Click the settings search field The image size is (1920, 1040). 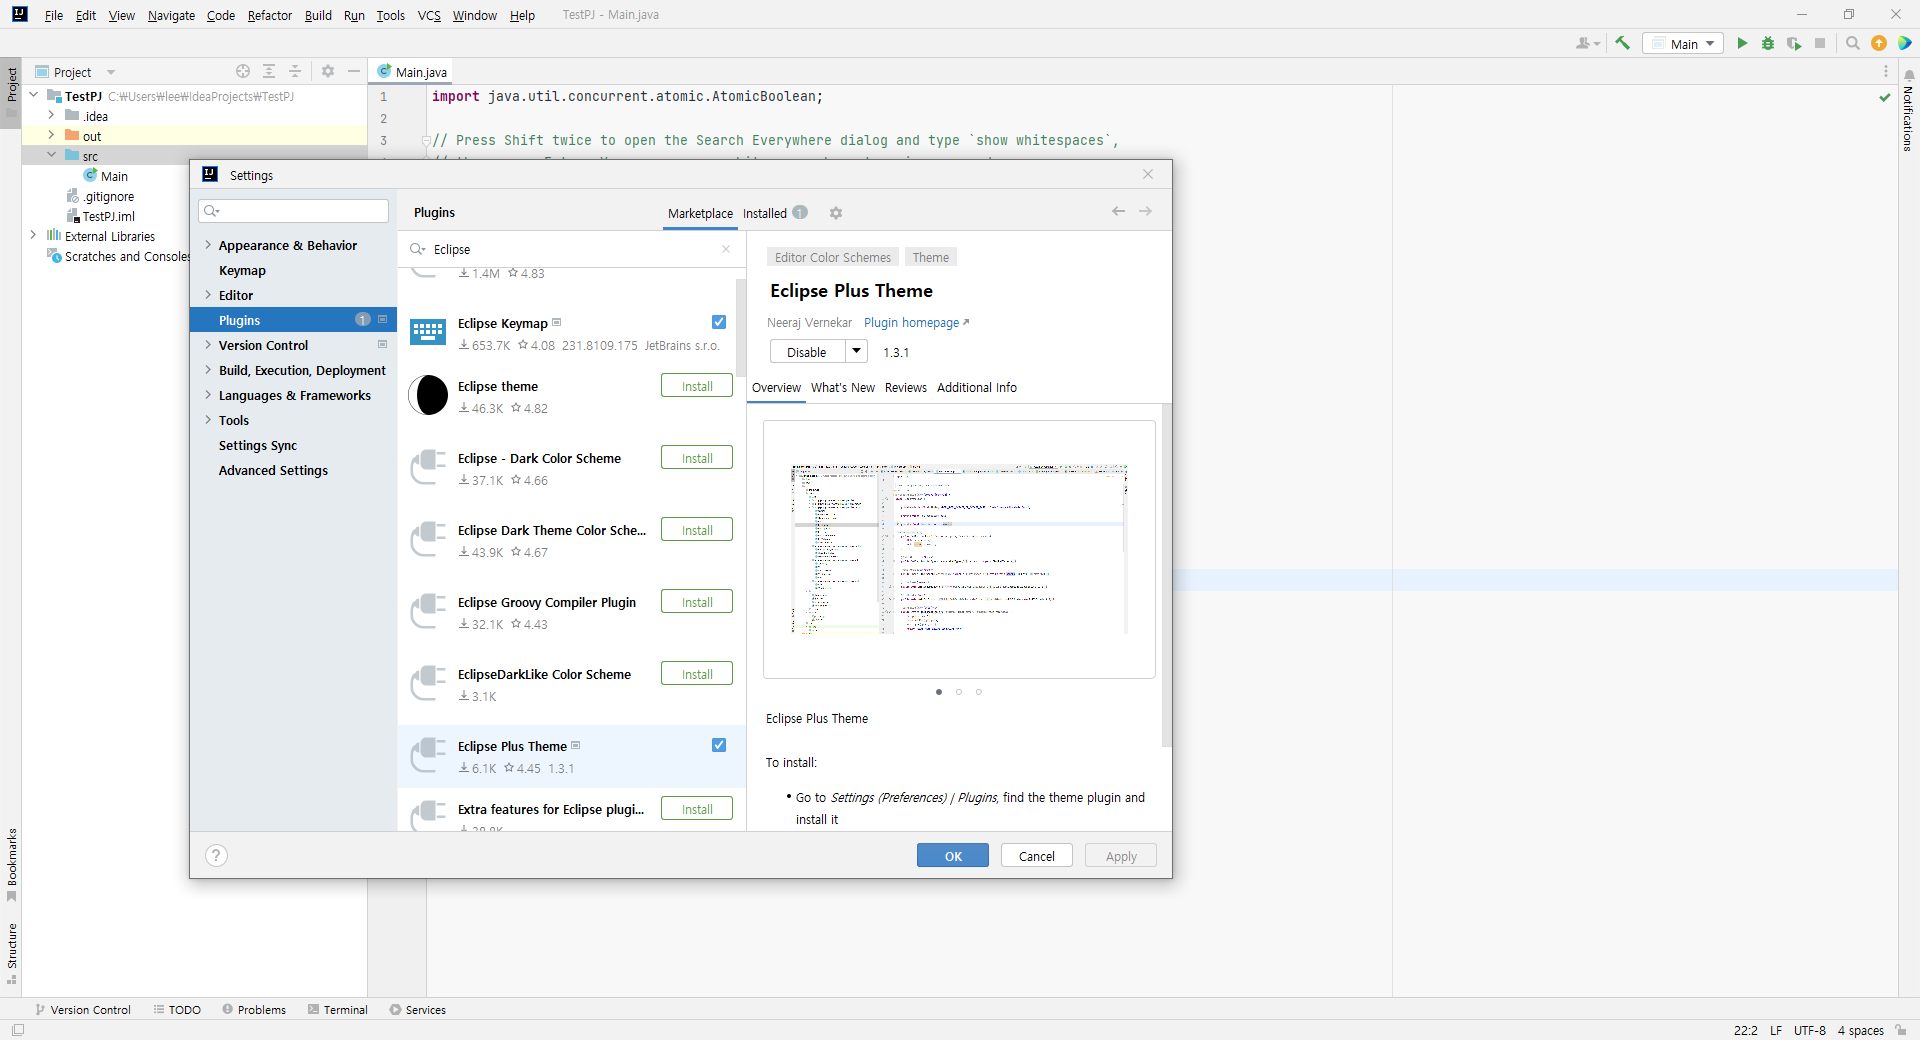pyautogui.click(x=294, y=211)
